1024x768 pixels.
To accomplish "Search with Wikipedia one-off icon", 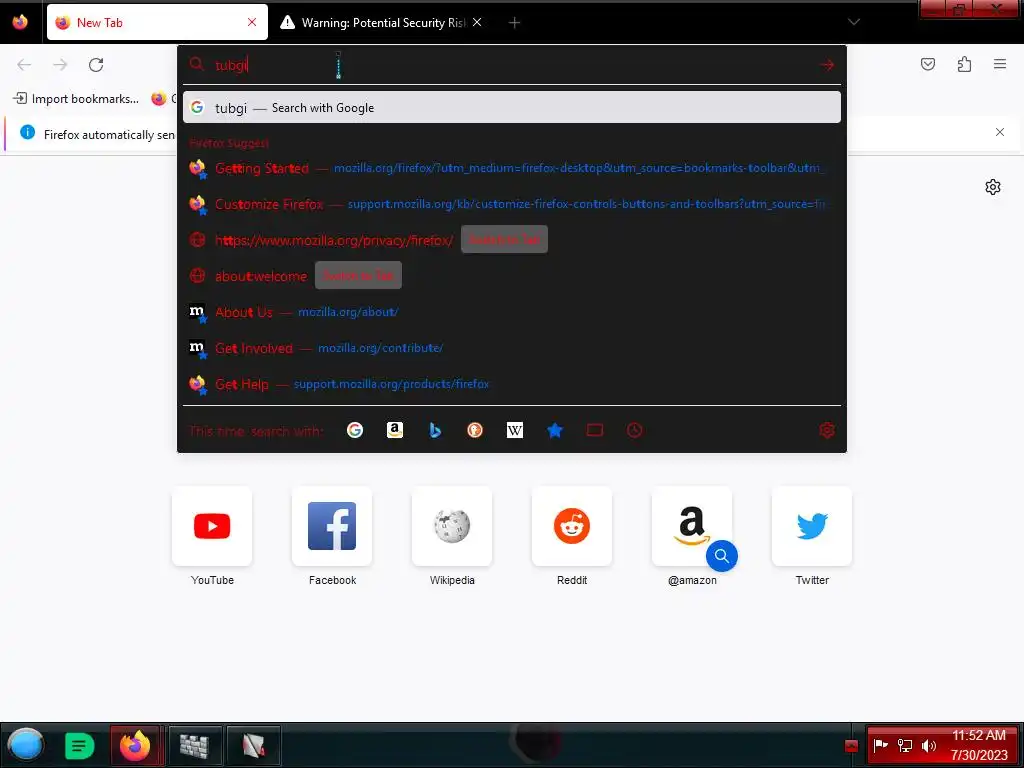I will pyautogui.click(x=515, y=430).
